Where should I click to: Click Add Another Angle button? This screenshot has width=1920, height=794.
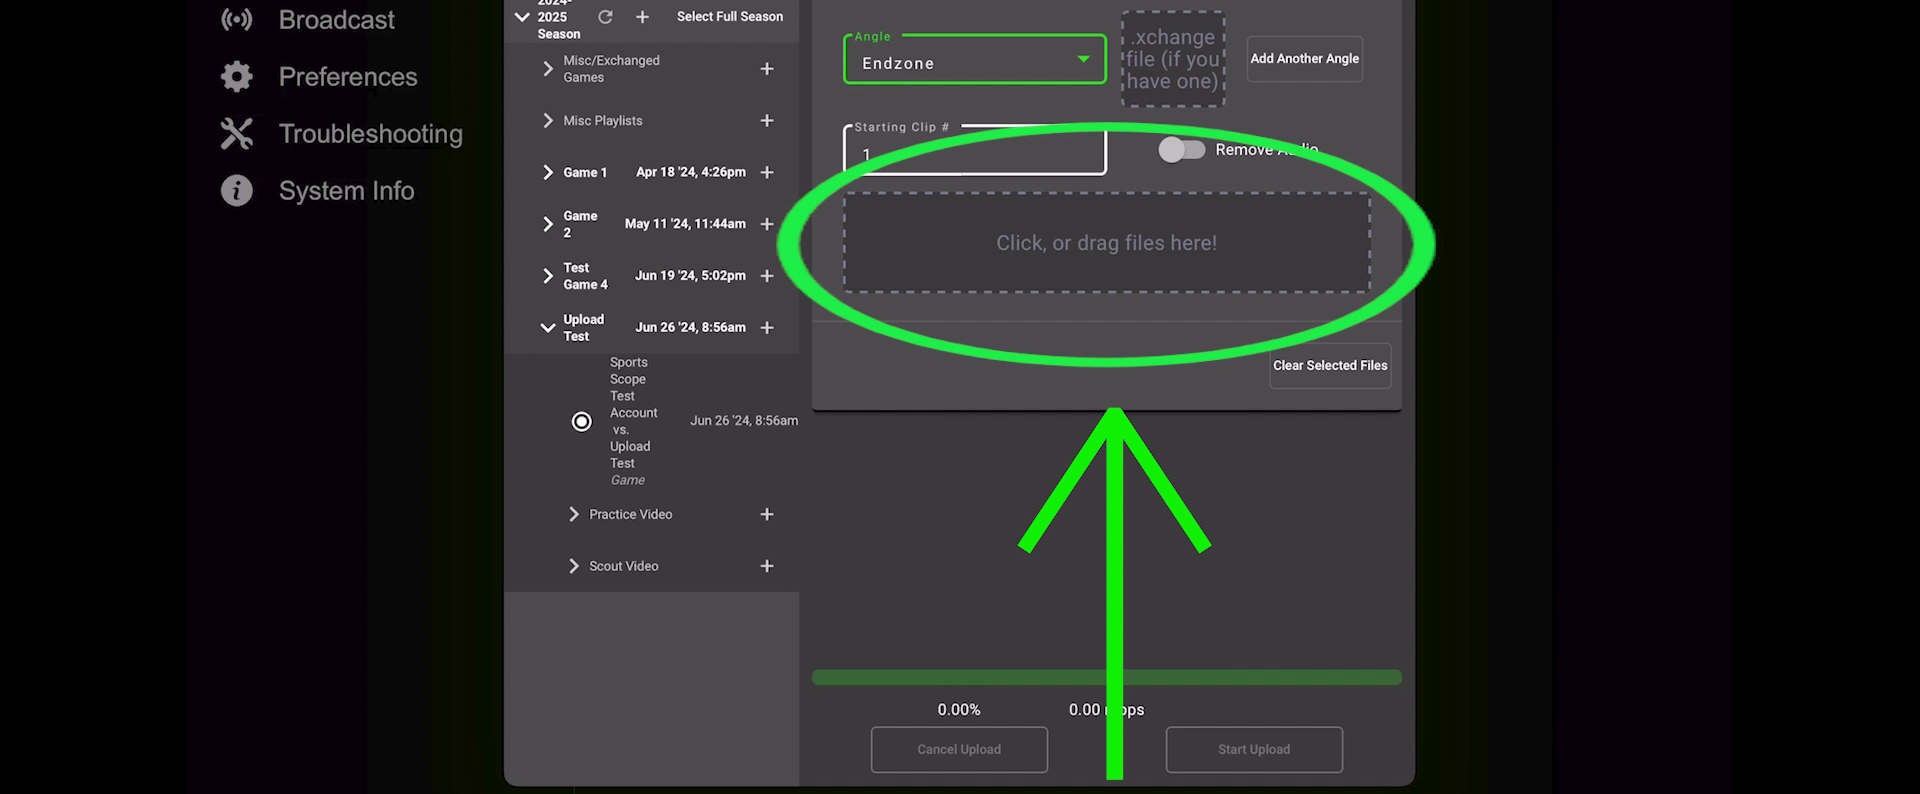[1305, 59]
